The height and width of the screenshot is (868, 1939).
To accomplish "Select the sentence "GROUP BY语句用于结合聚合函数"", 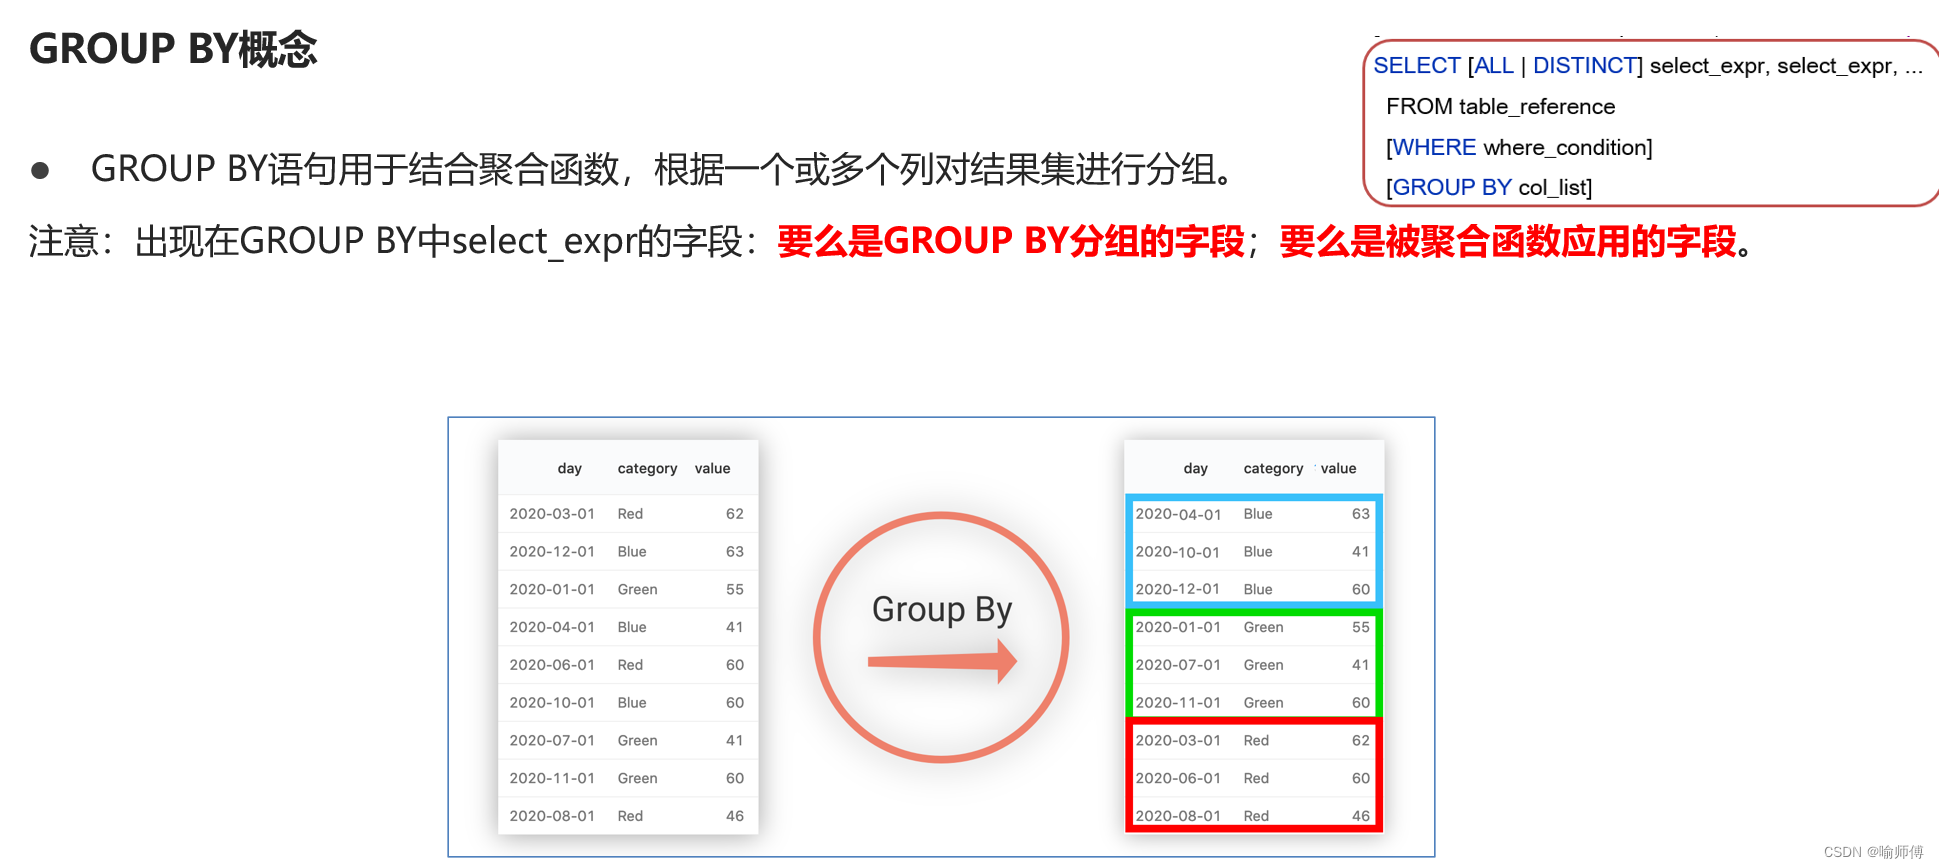I will (355, 169).
